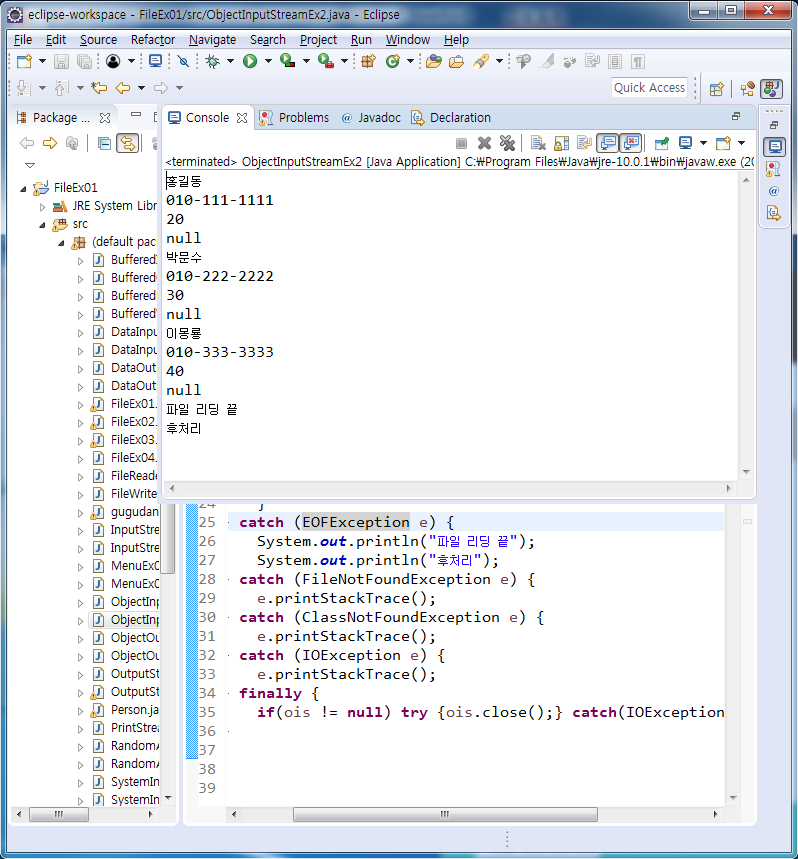This screenshot has height=859, width=798.
Task: Toggle Scroll Lock in console toolbar
Action: pyautogui.click(x=561, y=144)
